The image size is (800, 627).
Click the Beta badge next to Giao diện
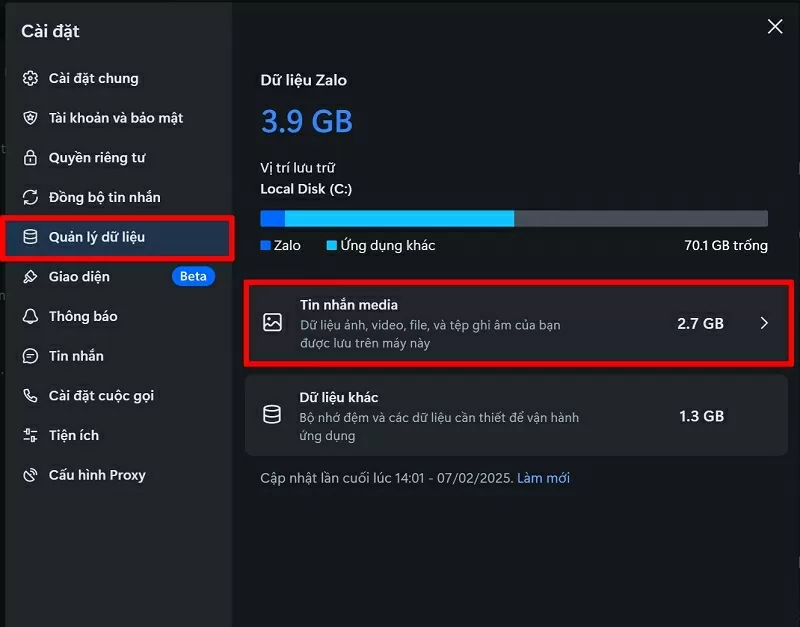[x=193, y=277]
